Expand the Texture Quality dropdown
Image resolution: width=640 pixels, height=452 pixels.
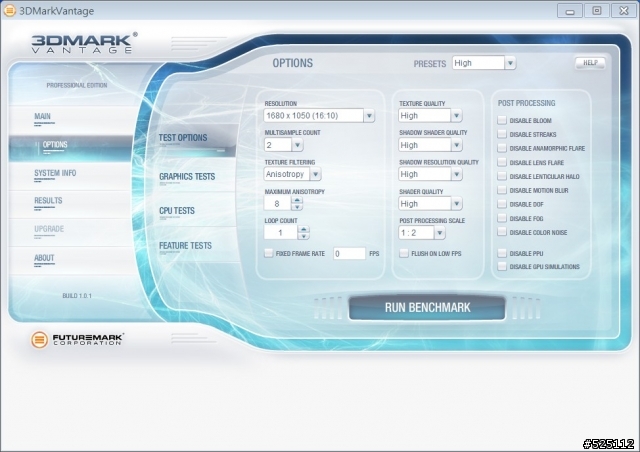pyautogui.click(x=456, y=116)
